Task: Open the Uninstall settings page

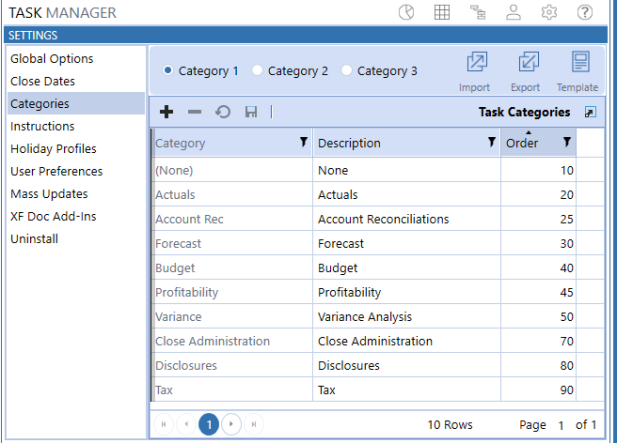Action: 76,239
